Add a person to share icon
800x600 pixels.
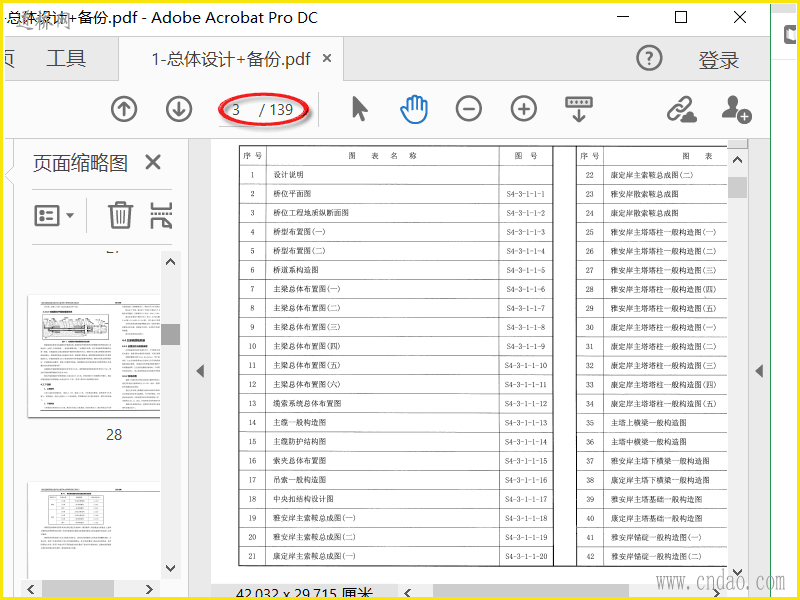[736, 109]
